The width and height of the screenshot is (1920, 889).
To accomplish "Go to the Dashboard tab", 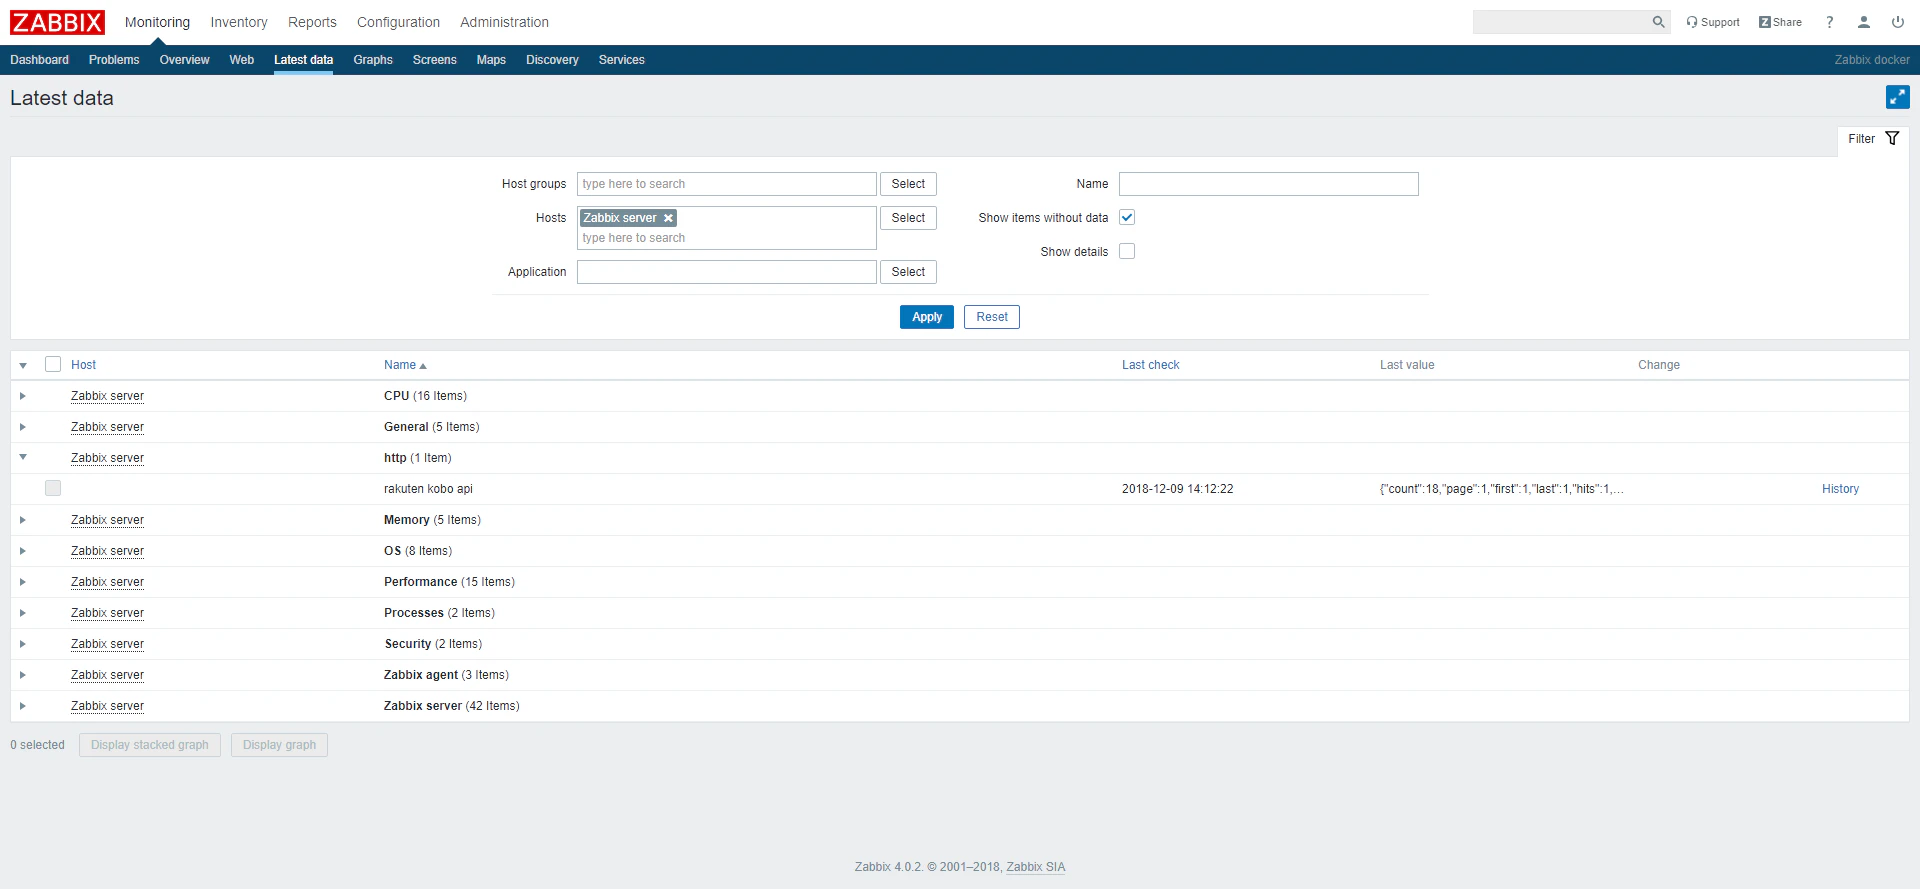I will pyautogui.click(x=40, y=60).
